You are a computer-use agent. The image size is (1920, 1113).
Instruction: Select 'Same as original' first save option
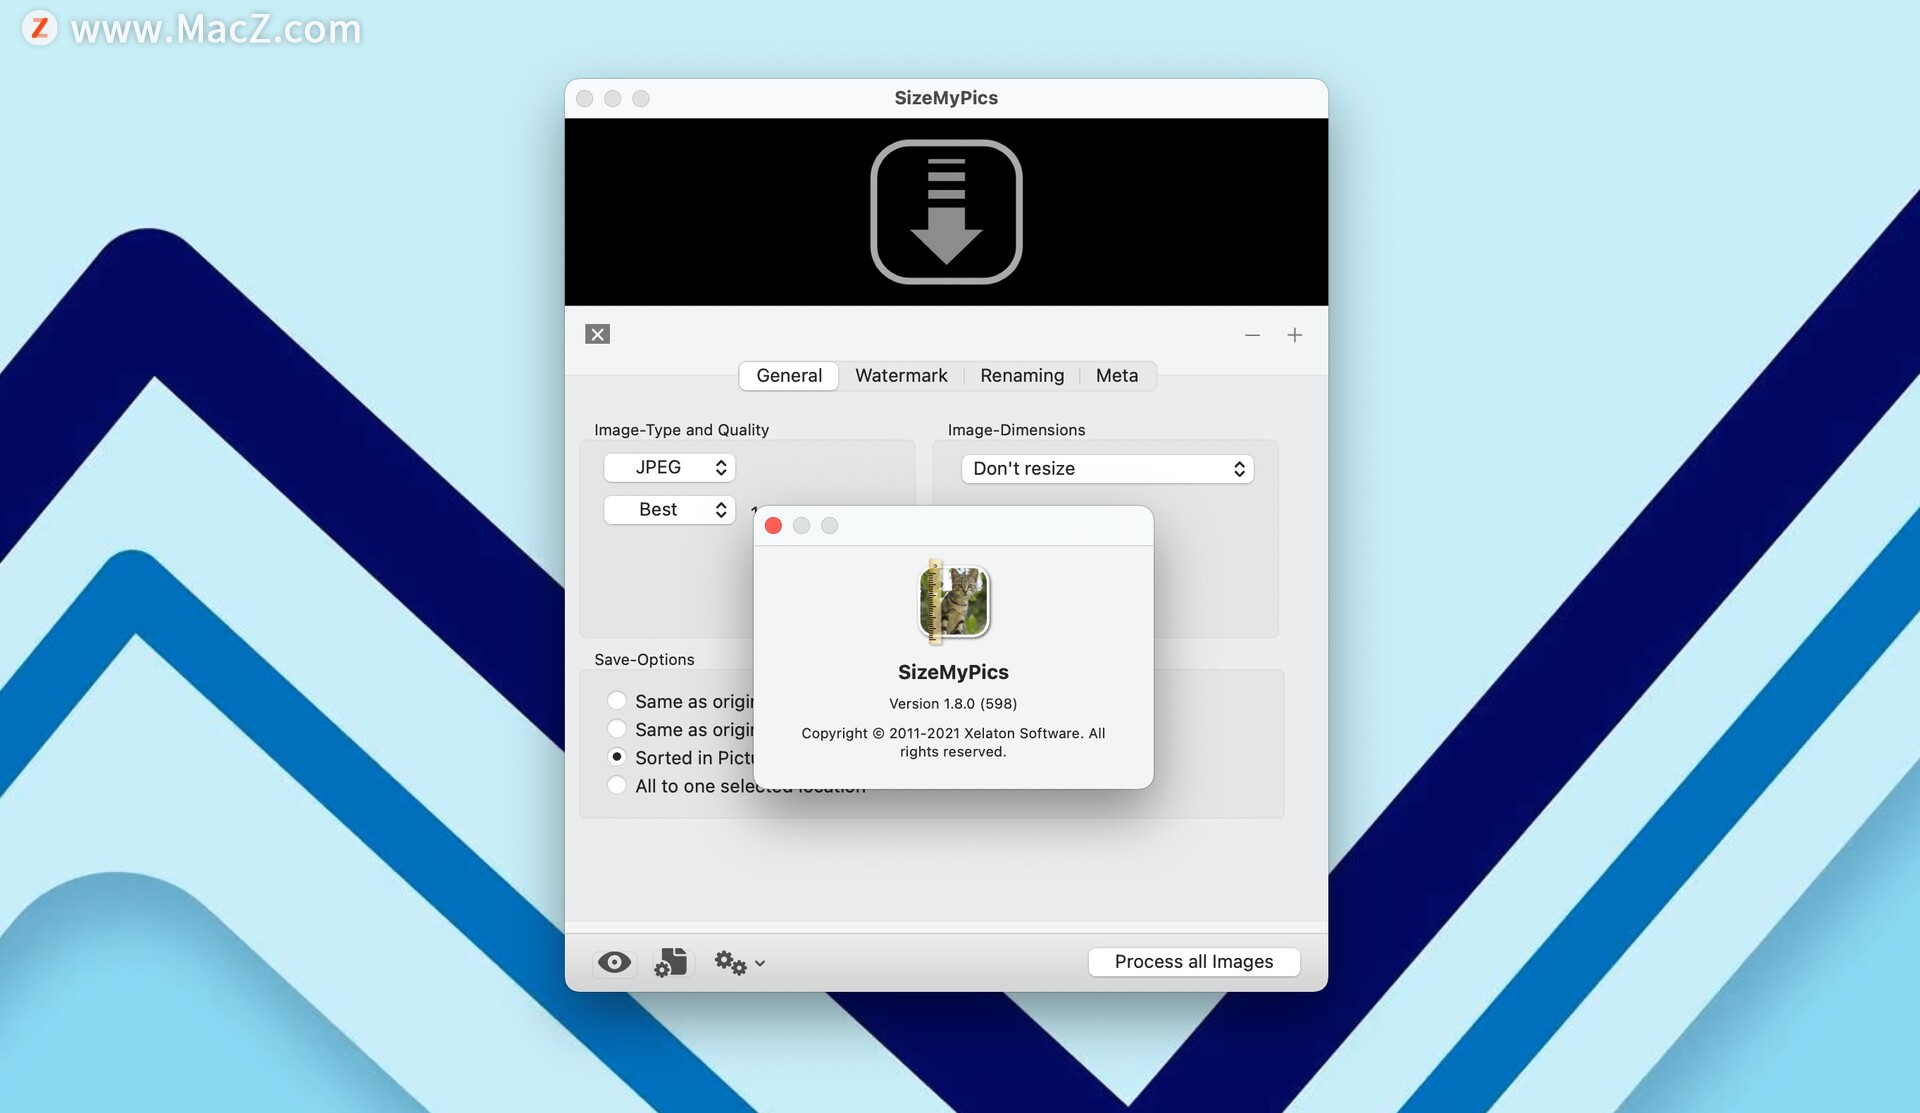click(x=615, y=700)
